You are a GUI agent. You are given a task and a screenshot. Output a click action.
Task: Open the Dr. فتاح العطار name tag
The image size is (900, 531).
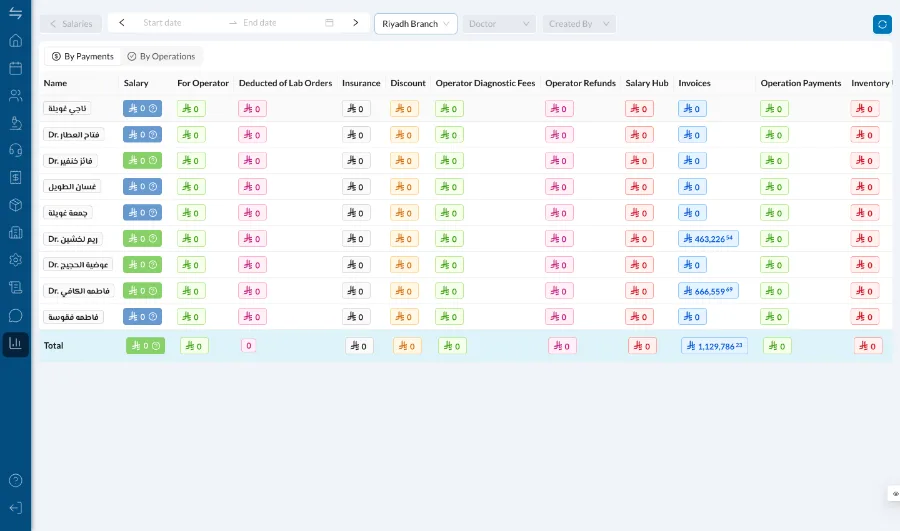[73, 134]
